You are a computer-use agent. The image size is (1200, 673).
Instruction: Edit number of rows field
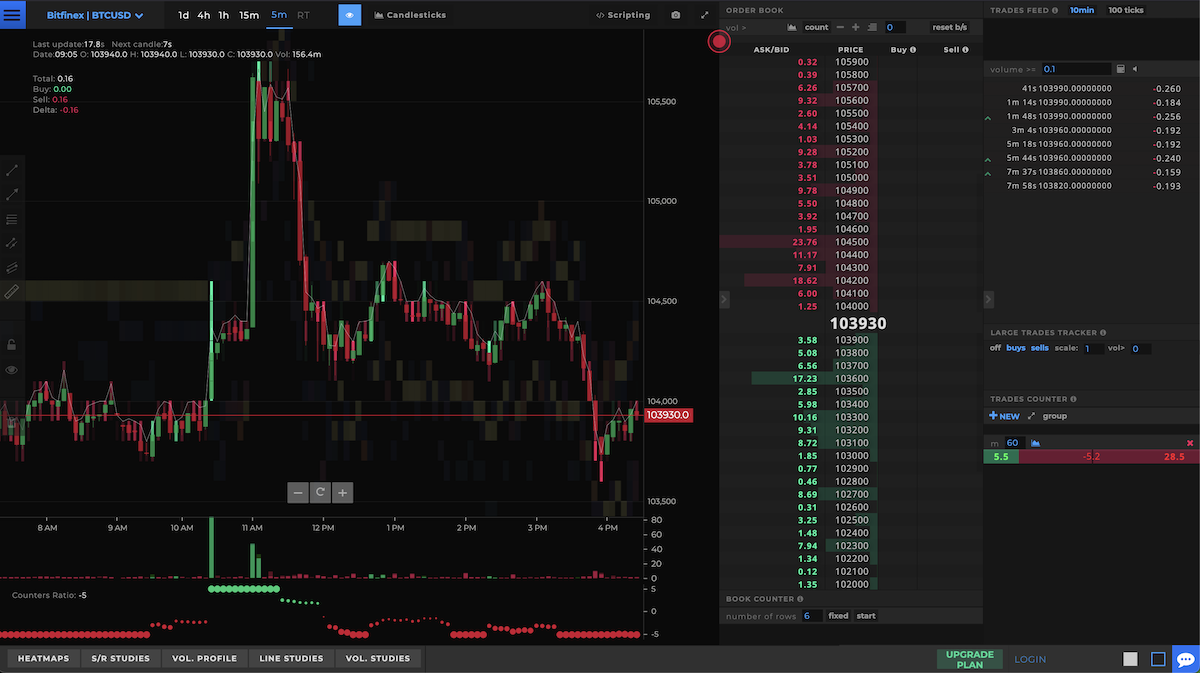(811, 616)
